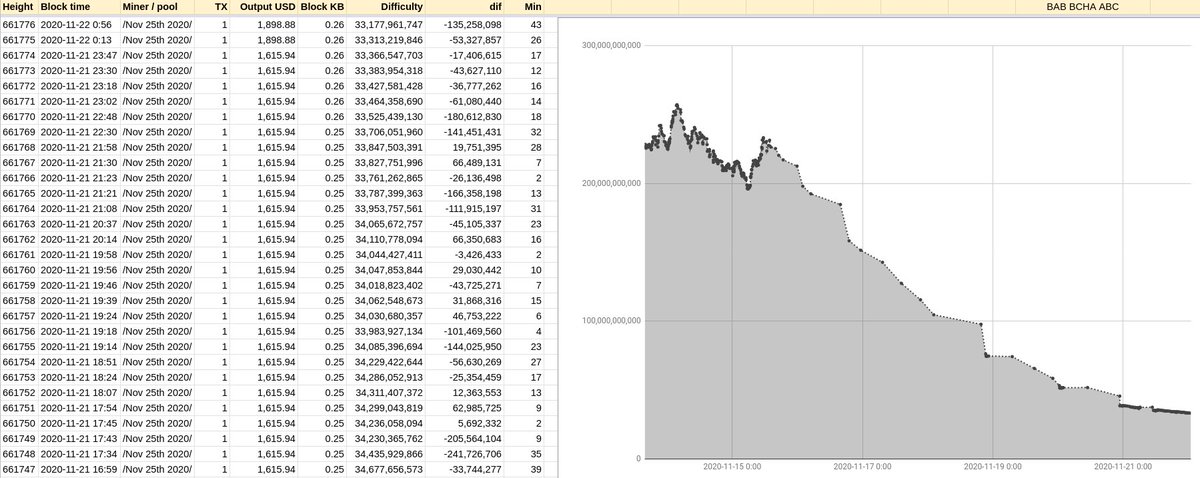Click block height cell 661750

click(19, 423)
